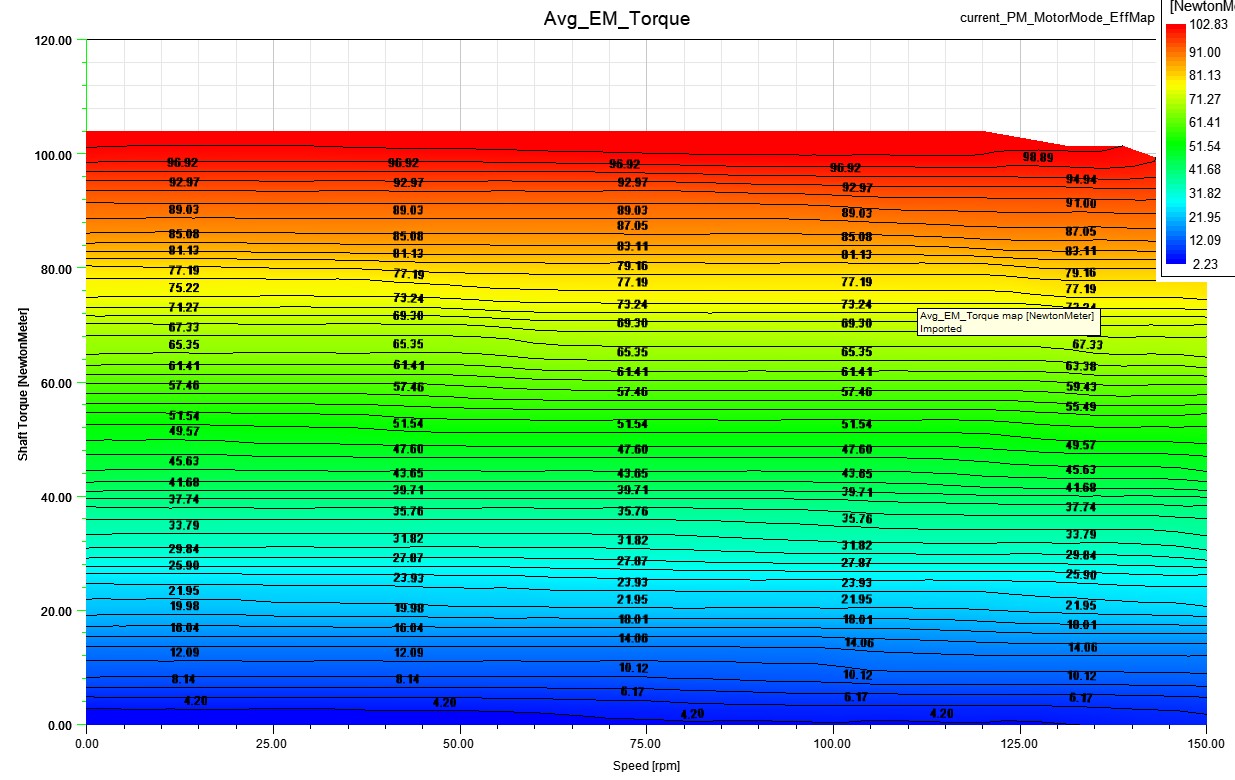Click contour label 94.94
This screenshot has height=780, width=1235.
[1081, 179]
